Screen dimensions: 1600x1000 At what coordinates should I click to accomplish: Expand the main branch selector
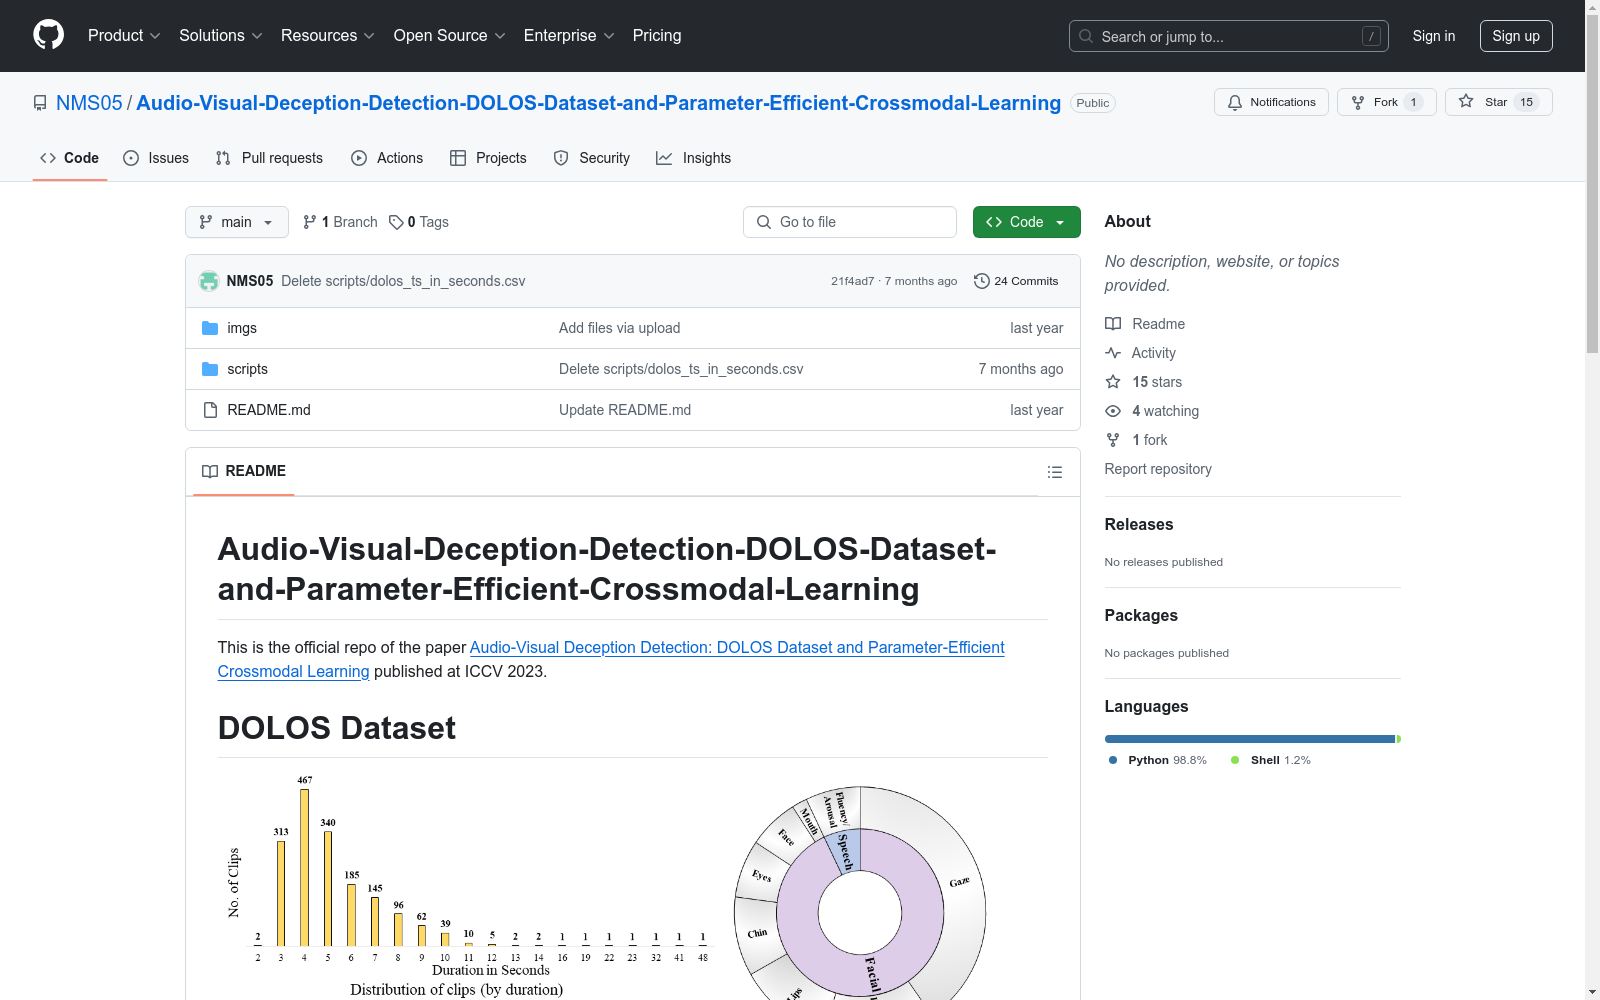(236, 222)
